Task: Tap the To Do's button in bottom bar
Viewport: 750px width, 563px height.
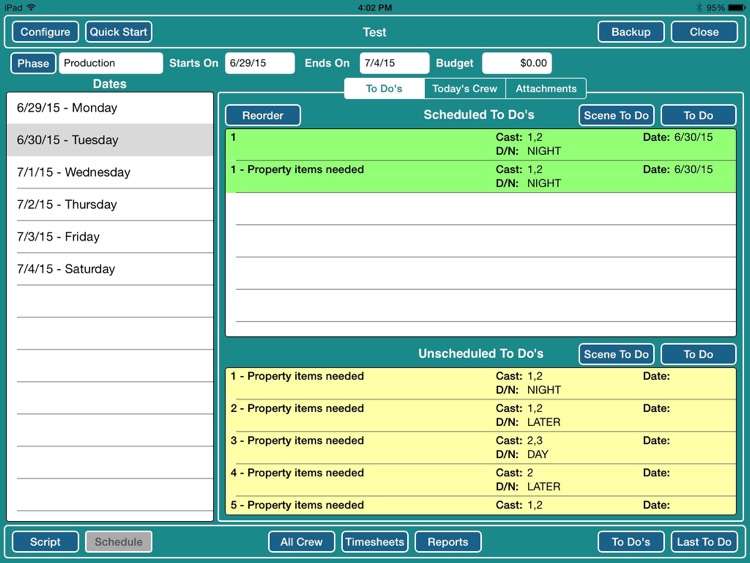Action: point(631,542)
